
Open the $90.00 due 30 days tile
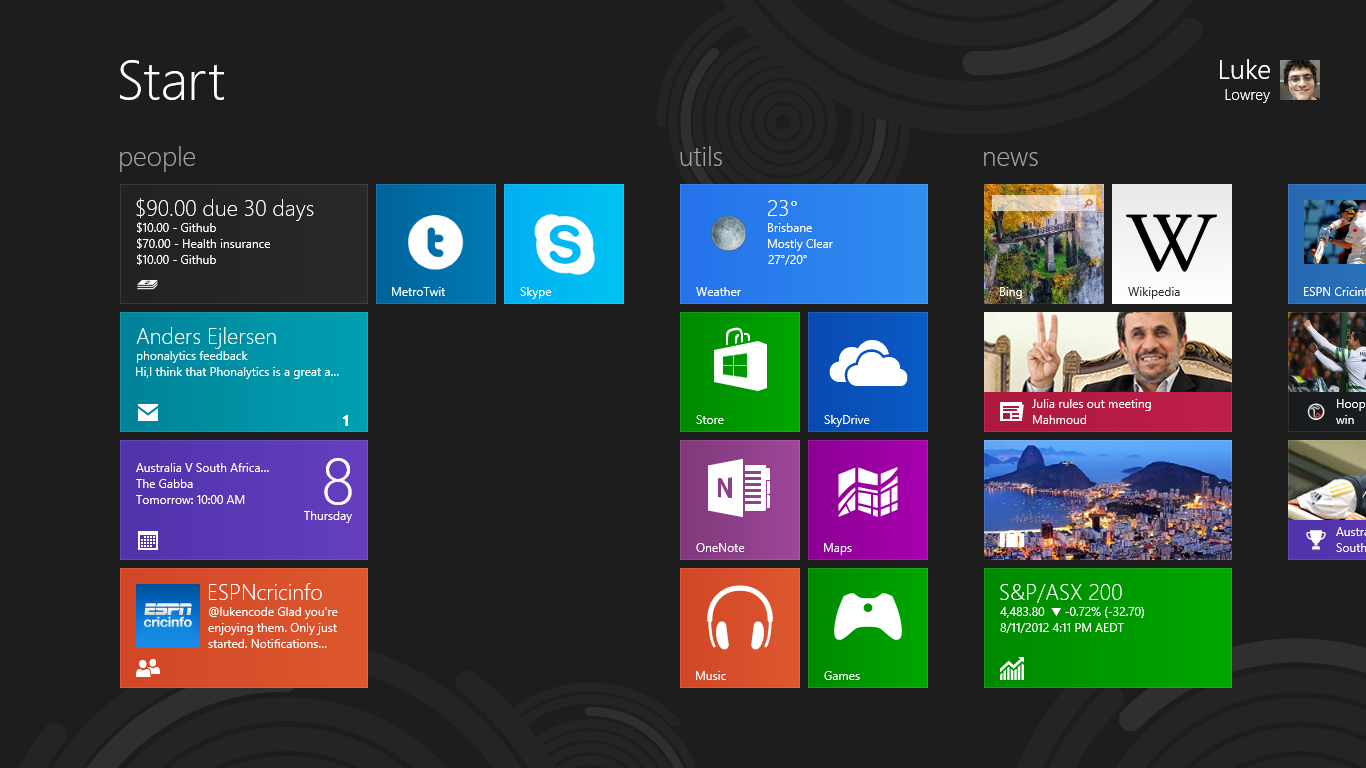coord(243,243)
